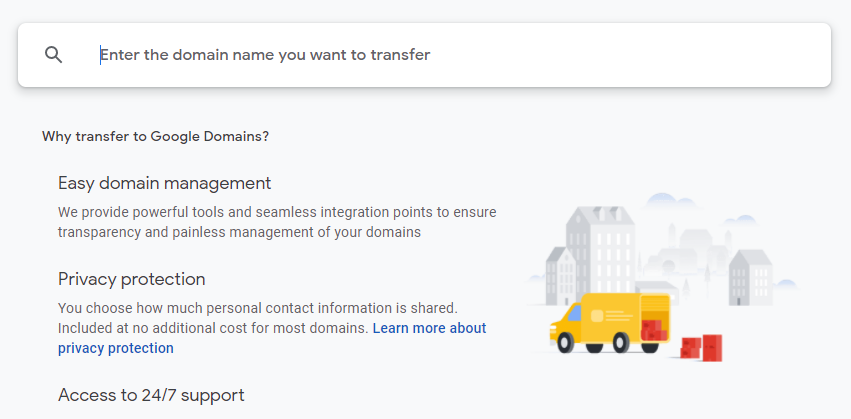Screen dimensions: 851x419
Task: Select the 'Why transfer to Google Domains?' heading
Action: click(x=155, y=136)
